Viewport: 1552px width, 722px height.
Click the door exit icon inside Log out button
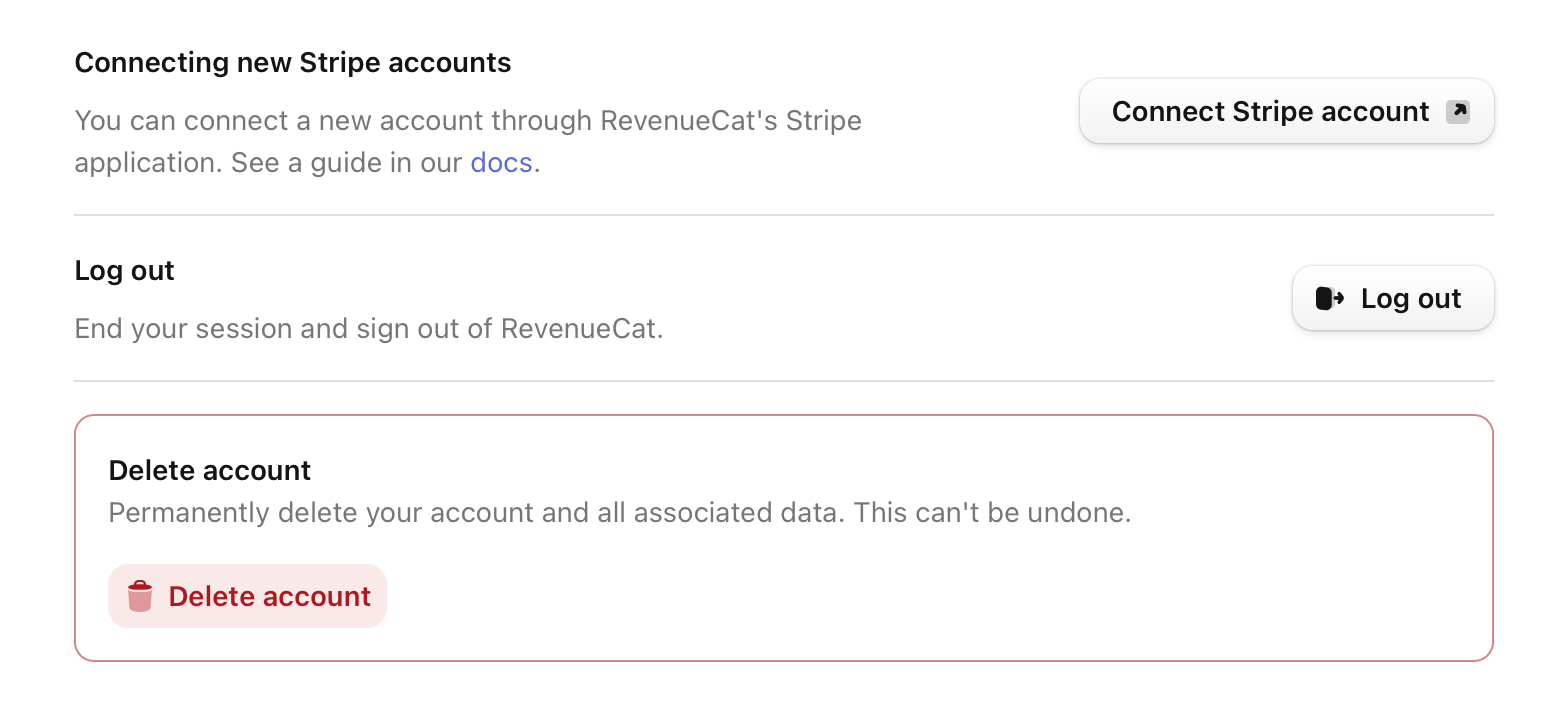(1330, 298)
